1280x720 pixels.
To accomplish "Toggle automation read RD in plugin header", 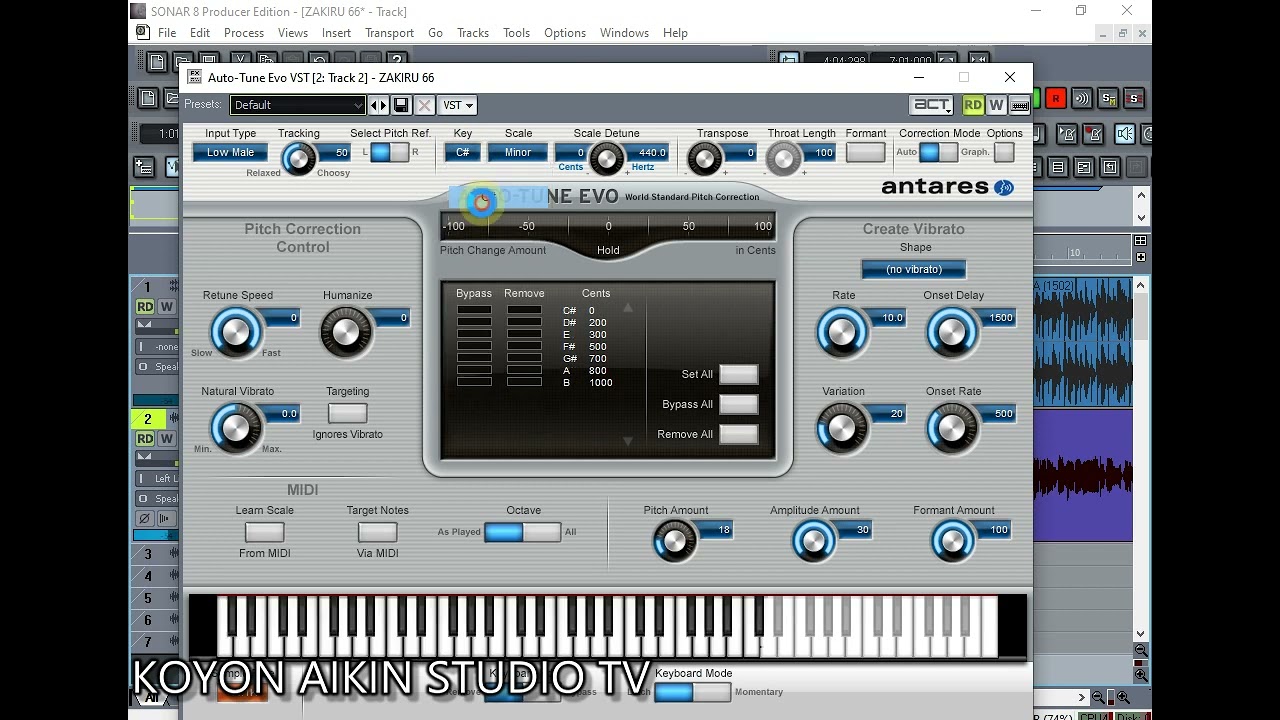I will point(973,105).
